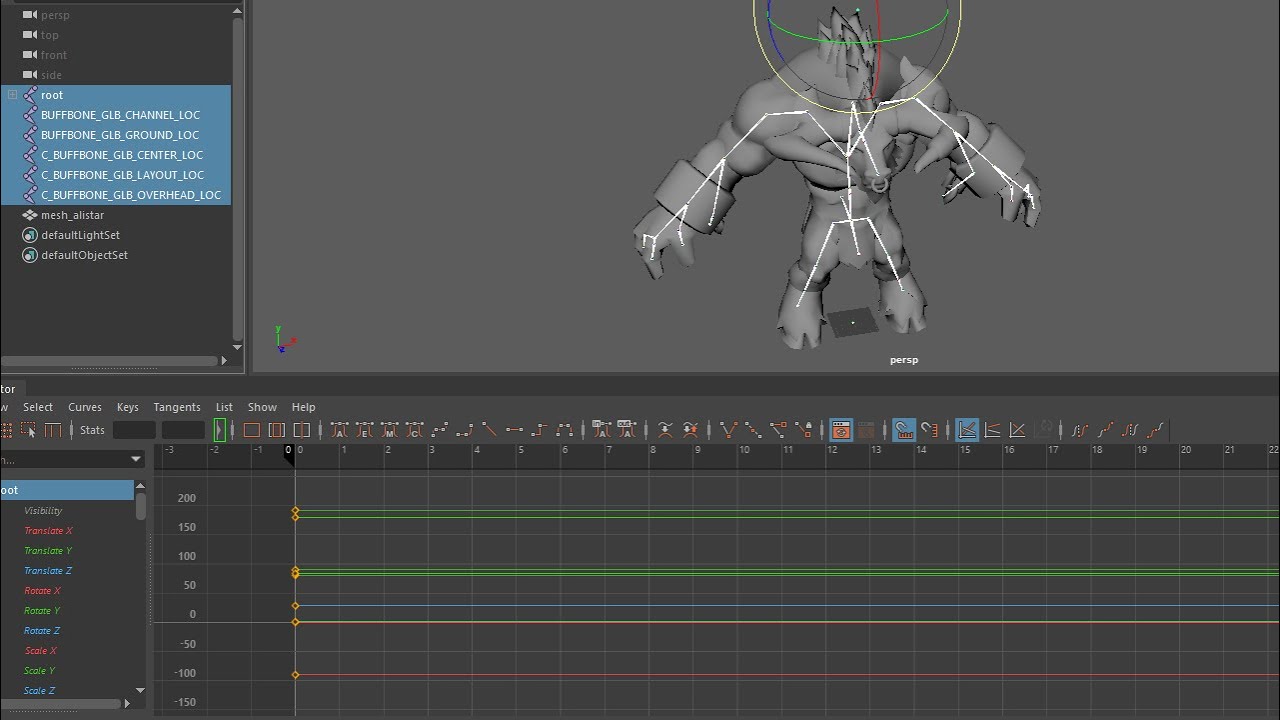Viewport: 1280px width, 720px height.
Task: Enable Absolute view mode
Action: [x=967, y=430]
